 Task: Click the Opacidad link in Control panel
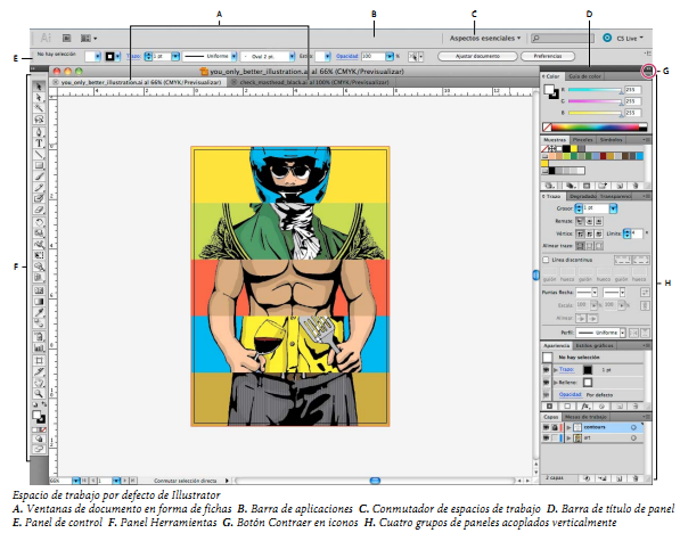347,56
